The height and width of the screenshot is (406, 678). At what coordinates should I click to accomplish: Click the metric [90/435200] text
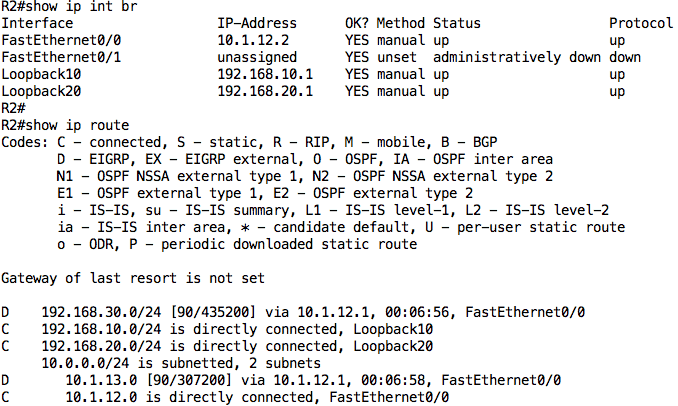coord(211,312)
